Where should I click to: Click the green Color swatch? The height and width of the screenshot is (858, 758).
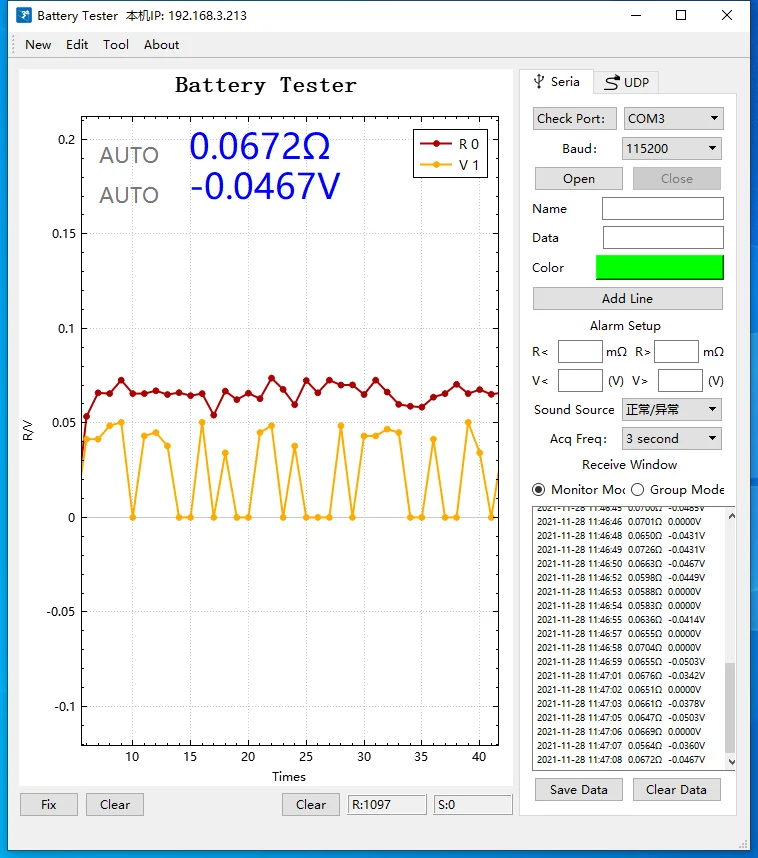tap(659, 268)
